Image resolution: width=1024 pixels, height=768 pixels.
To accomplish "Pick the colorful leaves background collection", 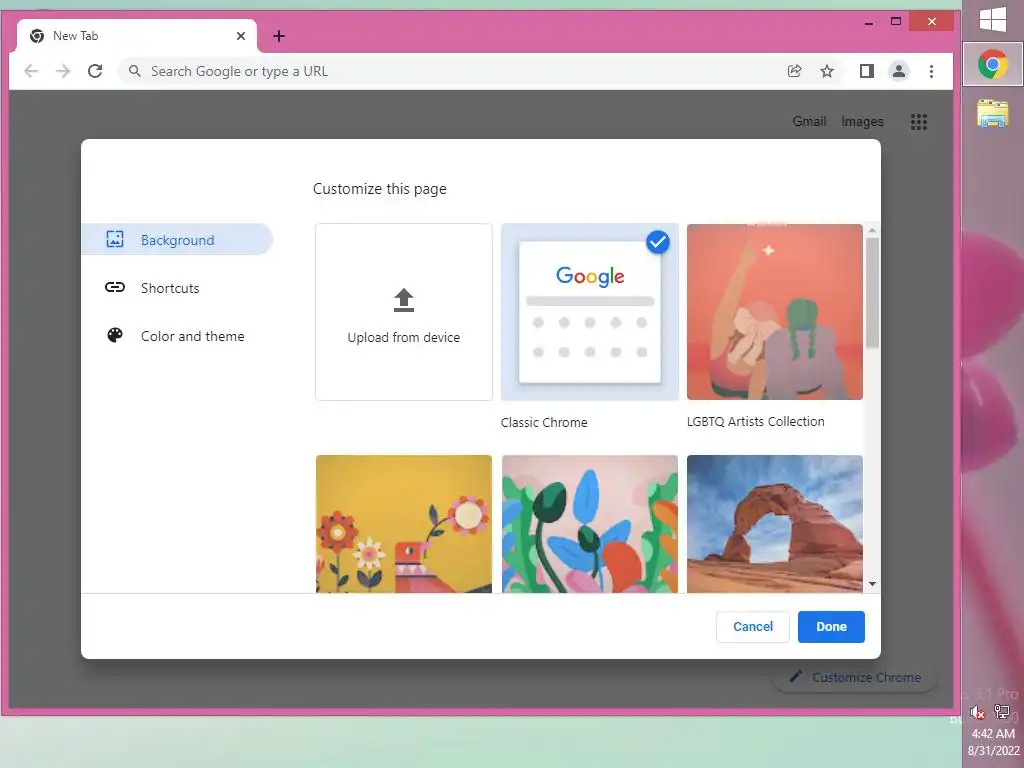I will click(590, 524).
